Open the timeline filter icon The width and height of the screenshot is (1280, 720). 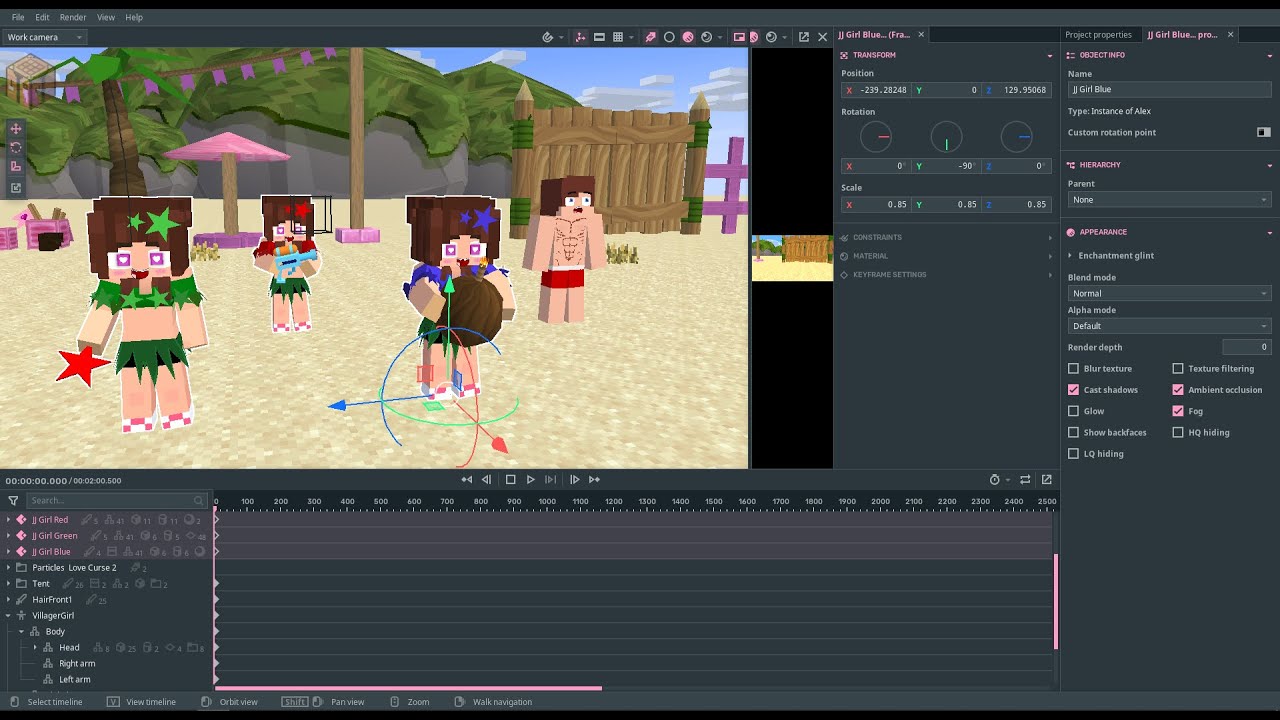pos(13,500)
